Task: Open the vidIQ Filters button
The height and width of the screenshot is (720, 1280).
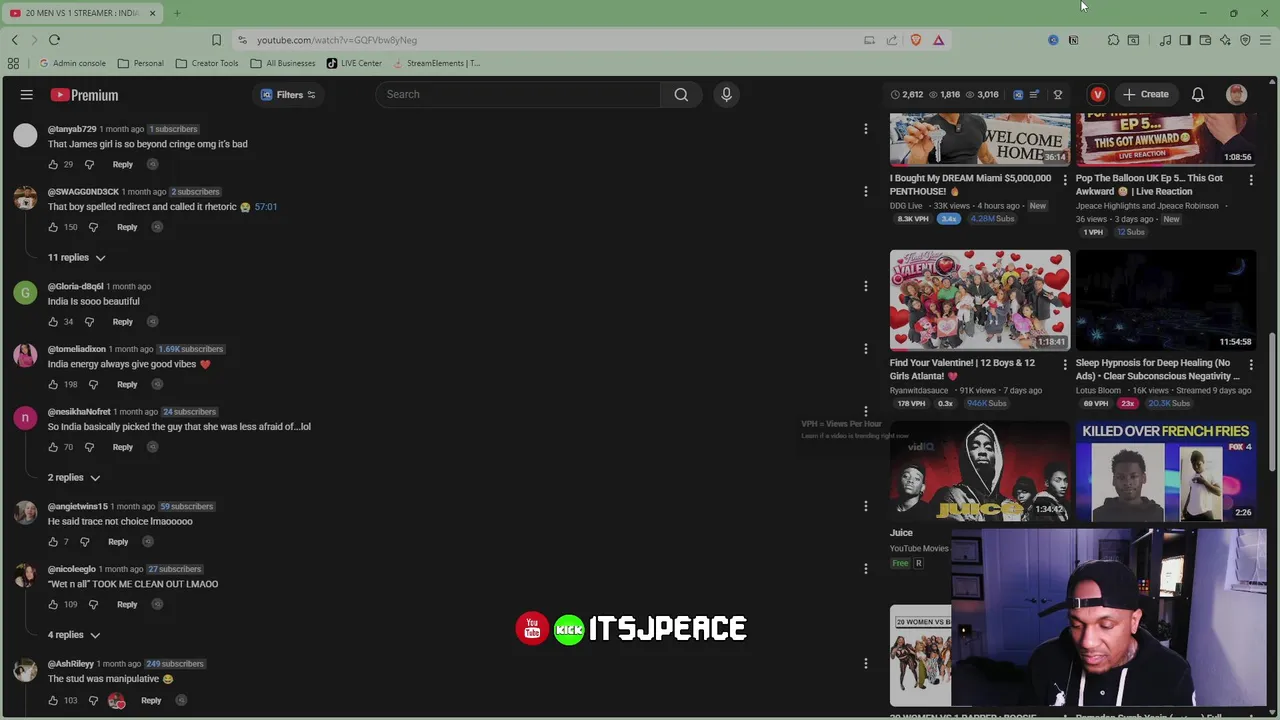Action: (x=288, y=95)
